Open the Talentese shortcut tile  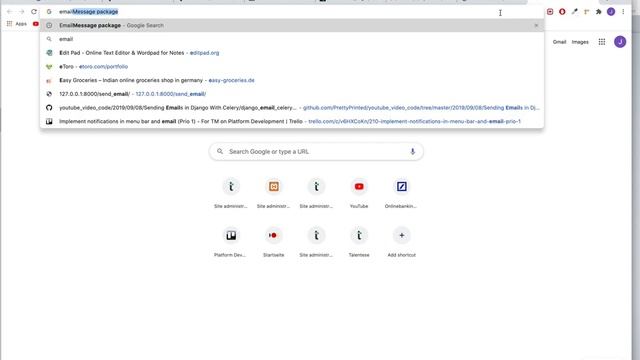click(359, 242)
